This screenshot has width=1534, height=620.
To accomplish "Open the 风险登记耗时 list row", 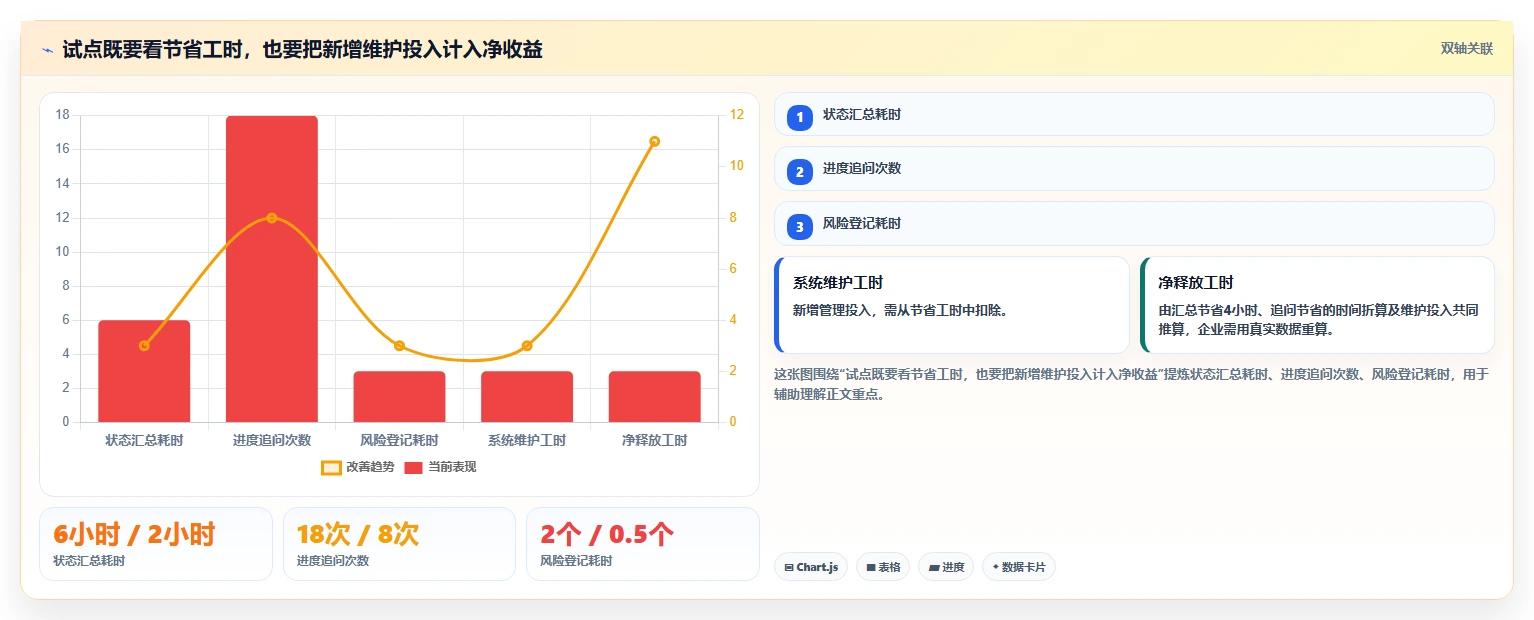I will click(1134, 223).
